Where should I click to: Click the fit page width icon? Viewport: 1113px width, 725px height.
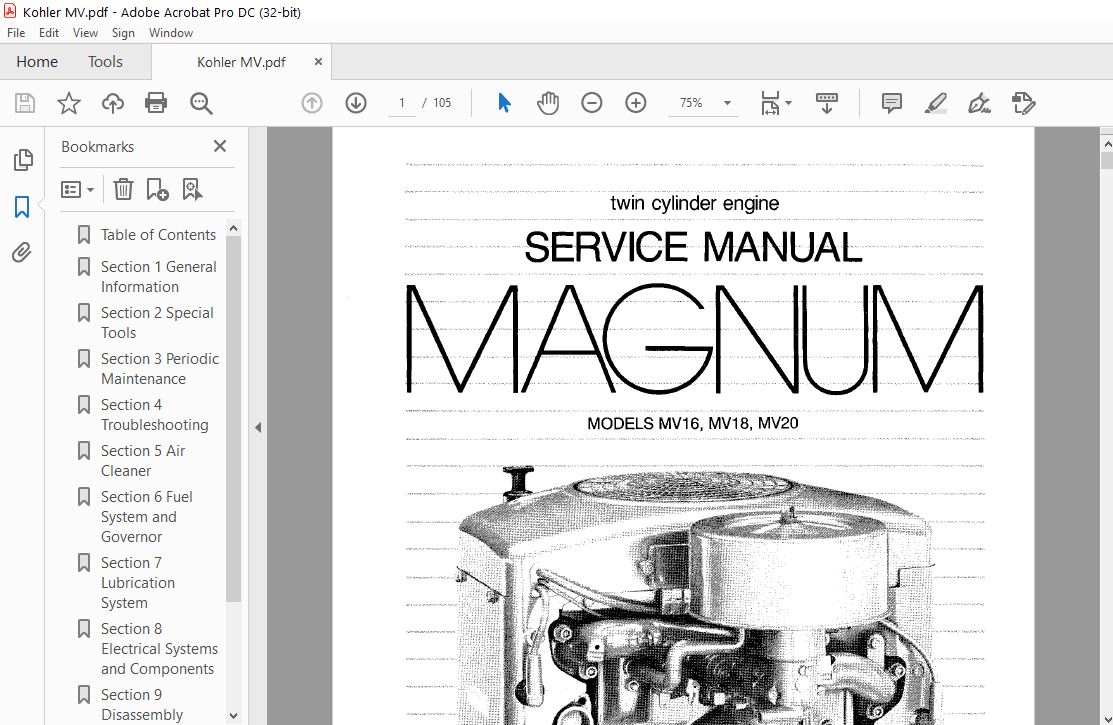pos(771,103)
